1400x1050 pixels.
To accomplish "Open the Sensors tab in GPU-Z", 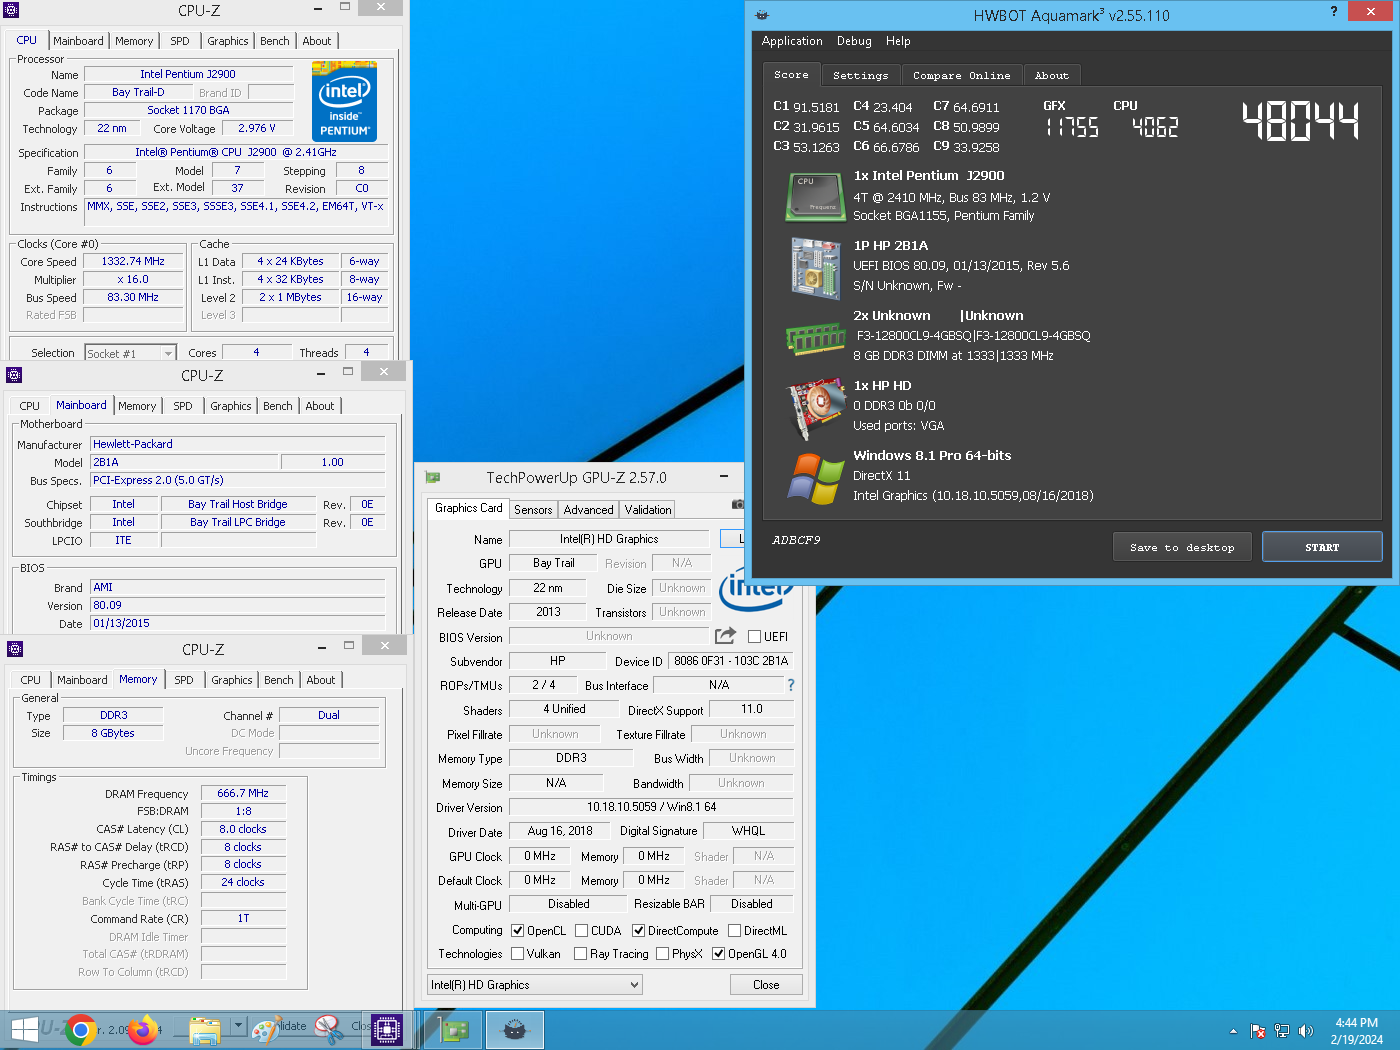I will [x=533, y=510].
